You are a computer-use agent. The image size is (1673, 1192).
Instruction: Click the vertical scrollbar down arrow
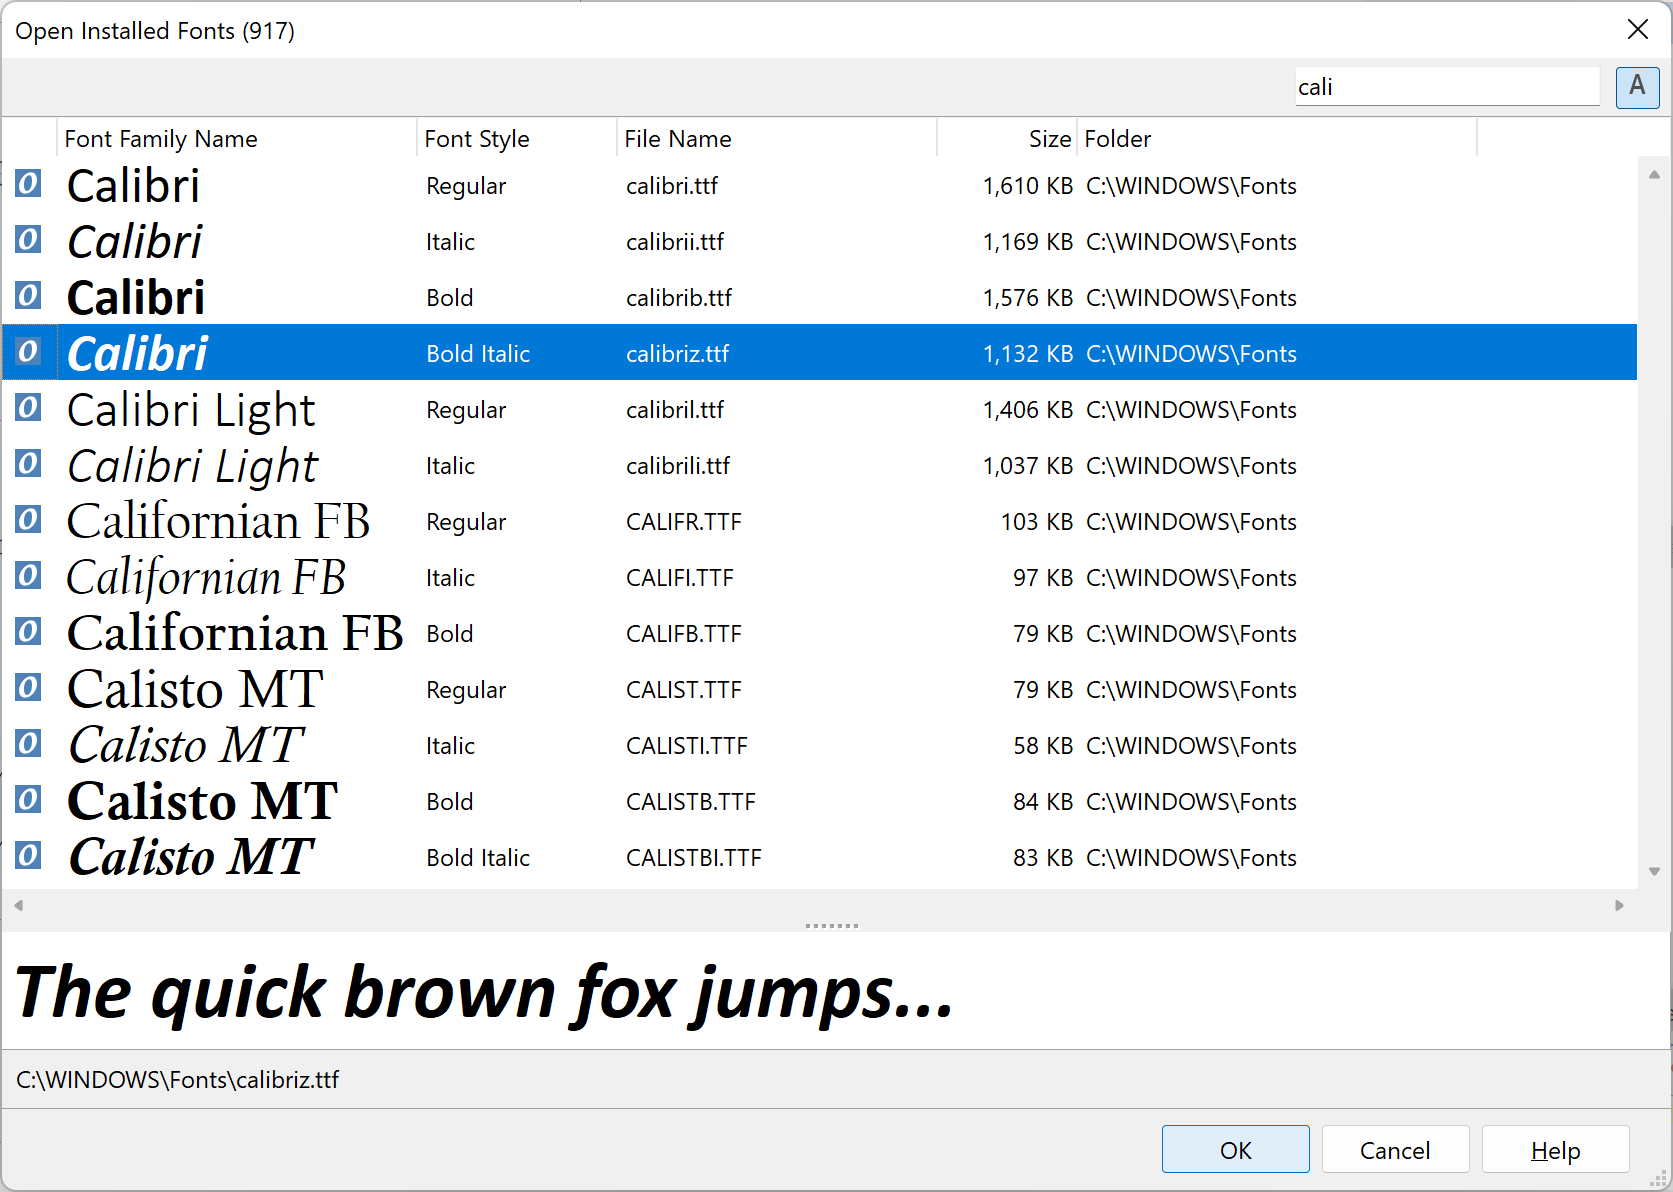tap(1654, 871)
